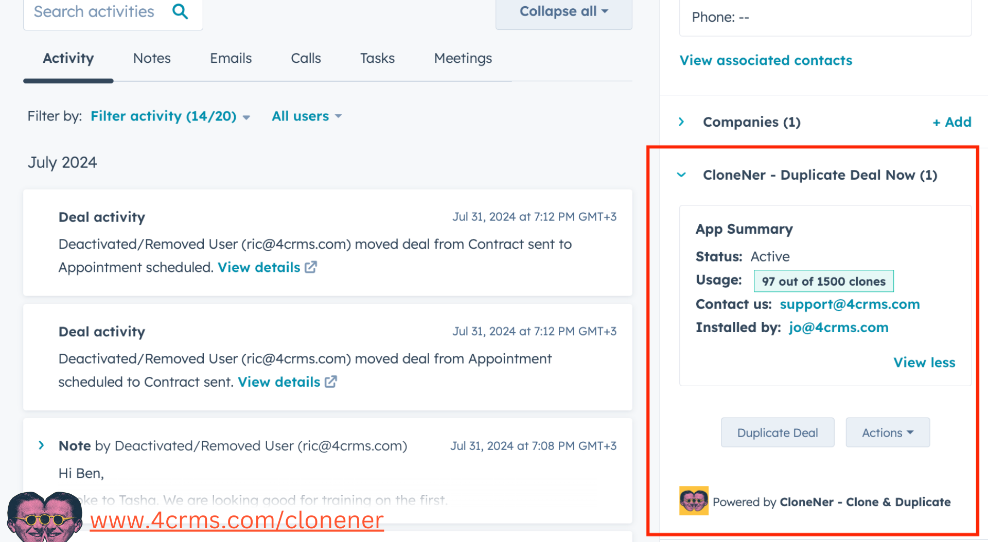The height and width of the screenshot is (542, 991).
Task: Click + Add next to Companies
Action: (952, 122)
